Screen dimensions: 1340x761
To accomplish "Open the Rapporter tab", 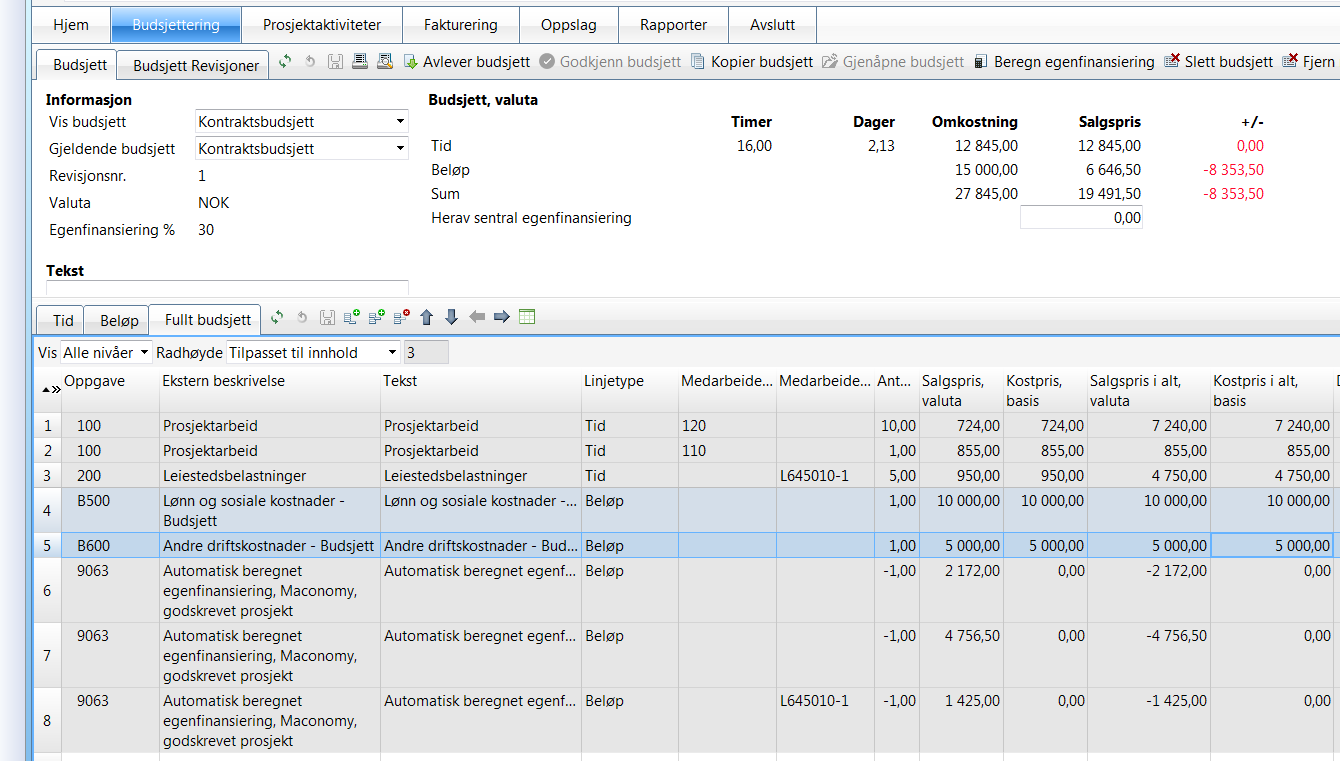I will [674, 25].
